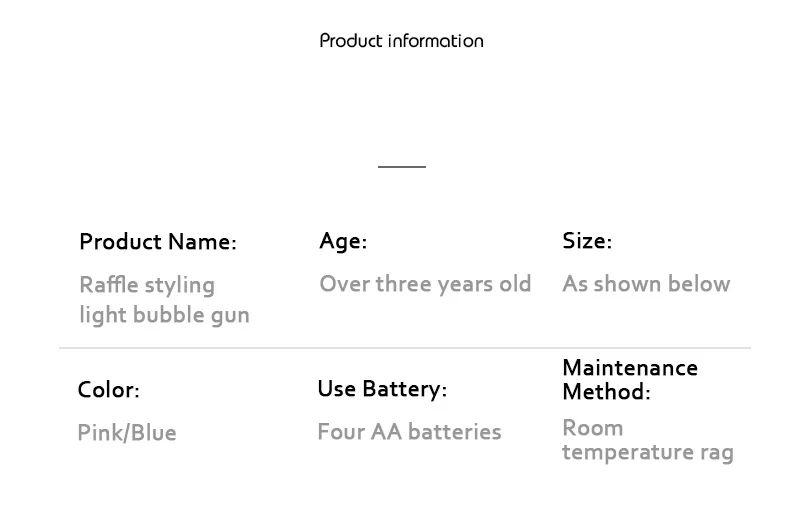The width and height of the screenshot is (790, 517).
Task: Click the 'Color:' label
Action: click(109, 389)
